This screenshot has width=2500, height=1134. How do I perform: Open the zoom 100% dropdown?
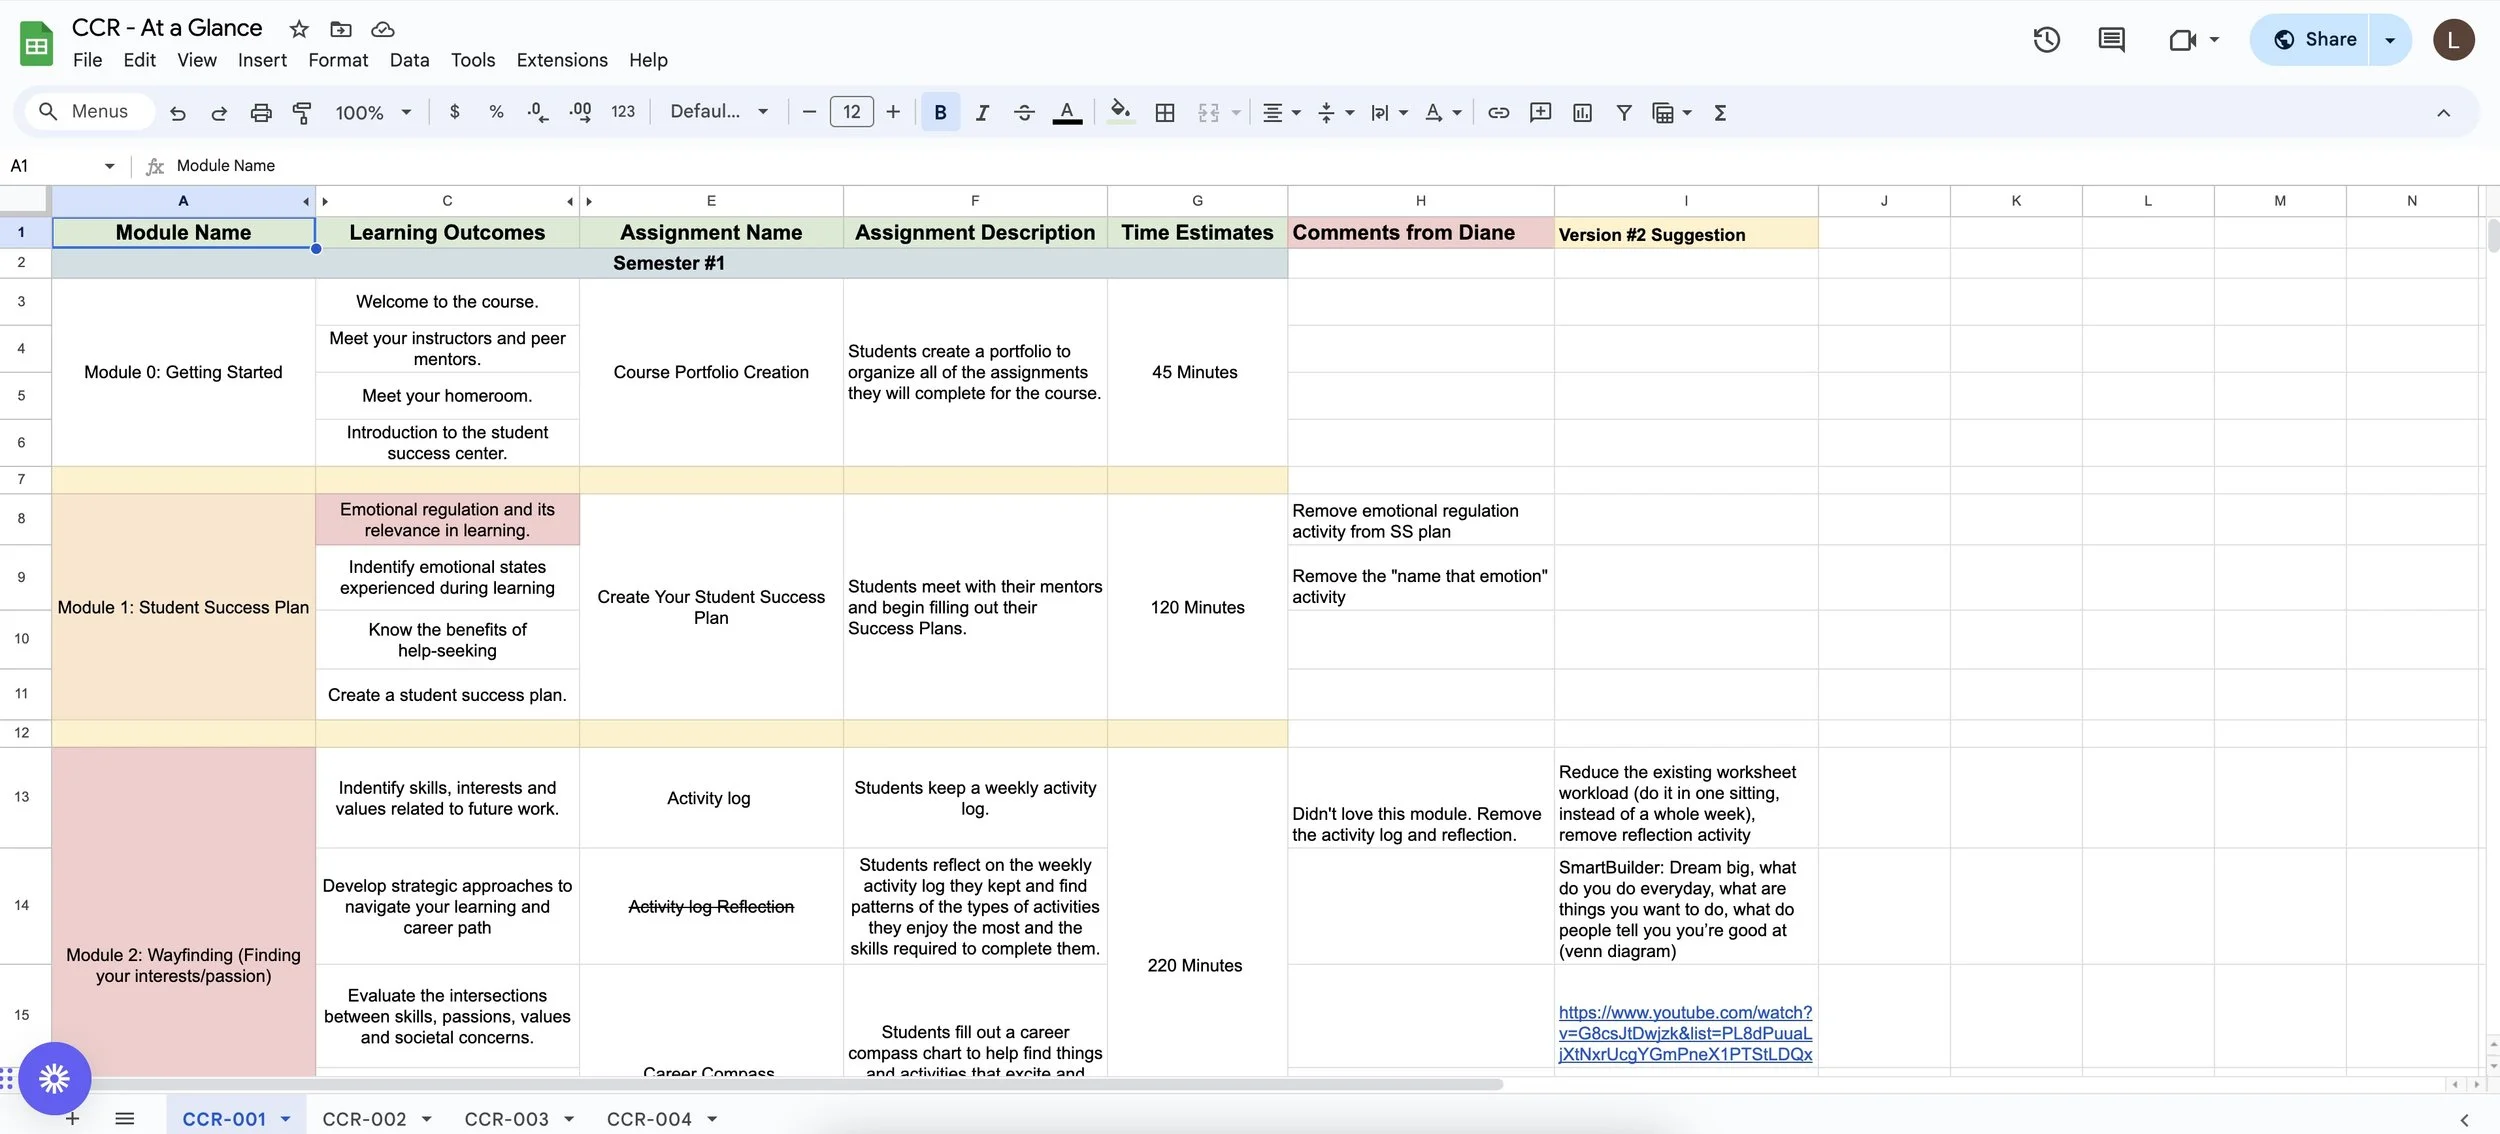373,113
